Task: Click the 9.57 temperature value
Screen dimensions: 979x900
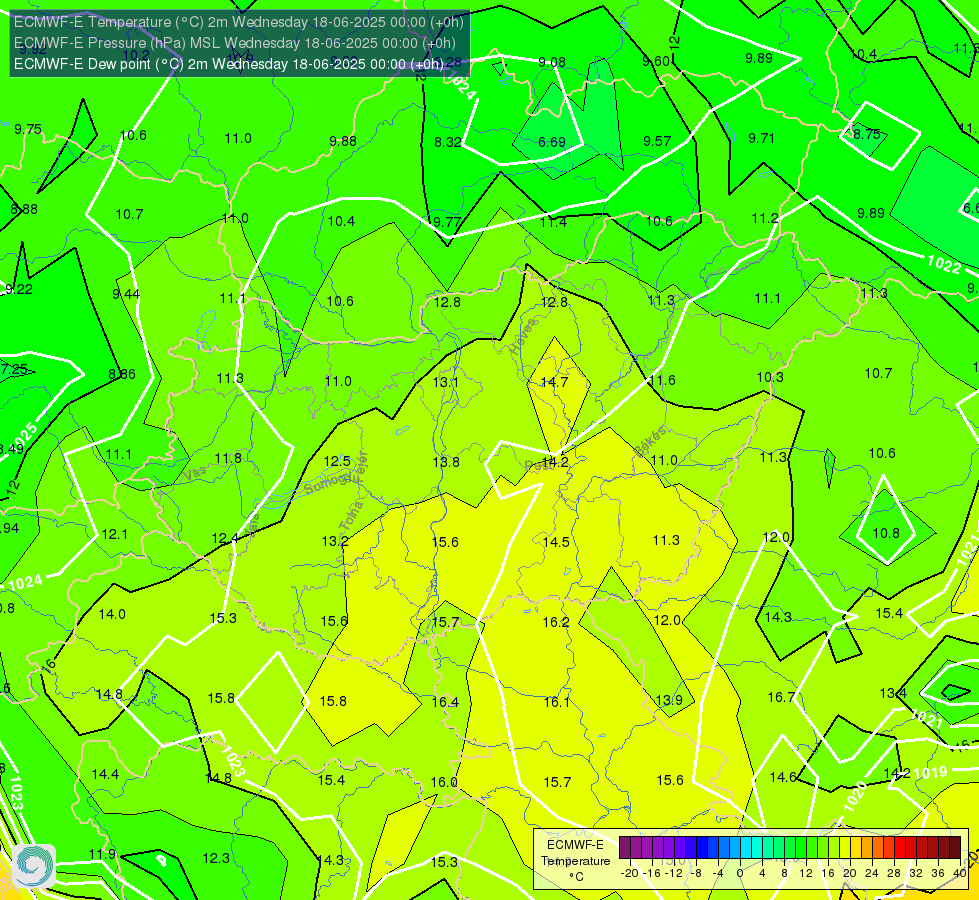Action: [657, 141]
